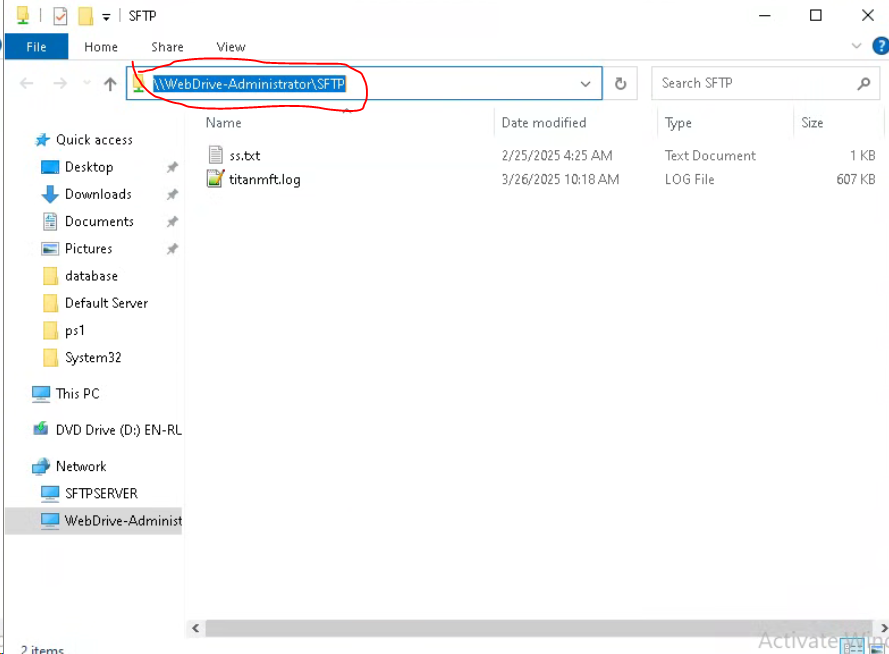Open the Help question mark icon
The image size is (889, 654).
click(x=880, y=46)
